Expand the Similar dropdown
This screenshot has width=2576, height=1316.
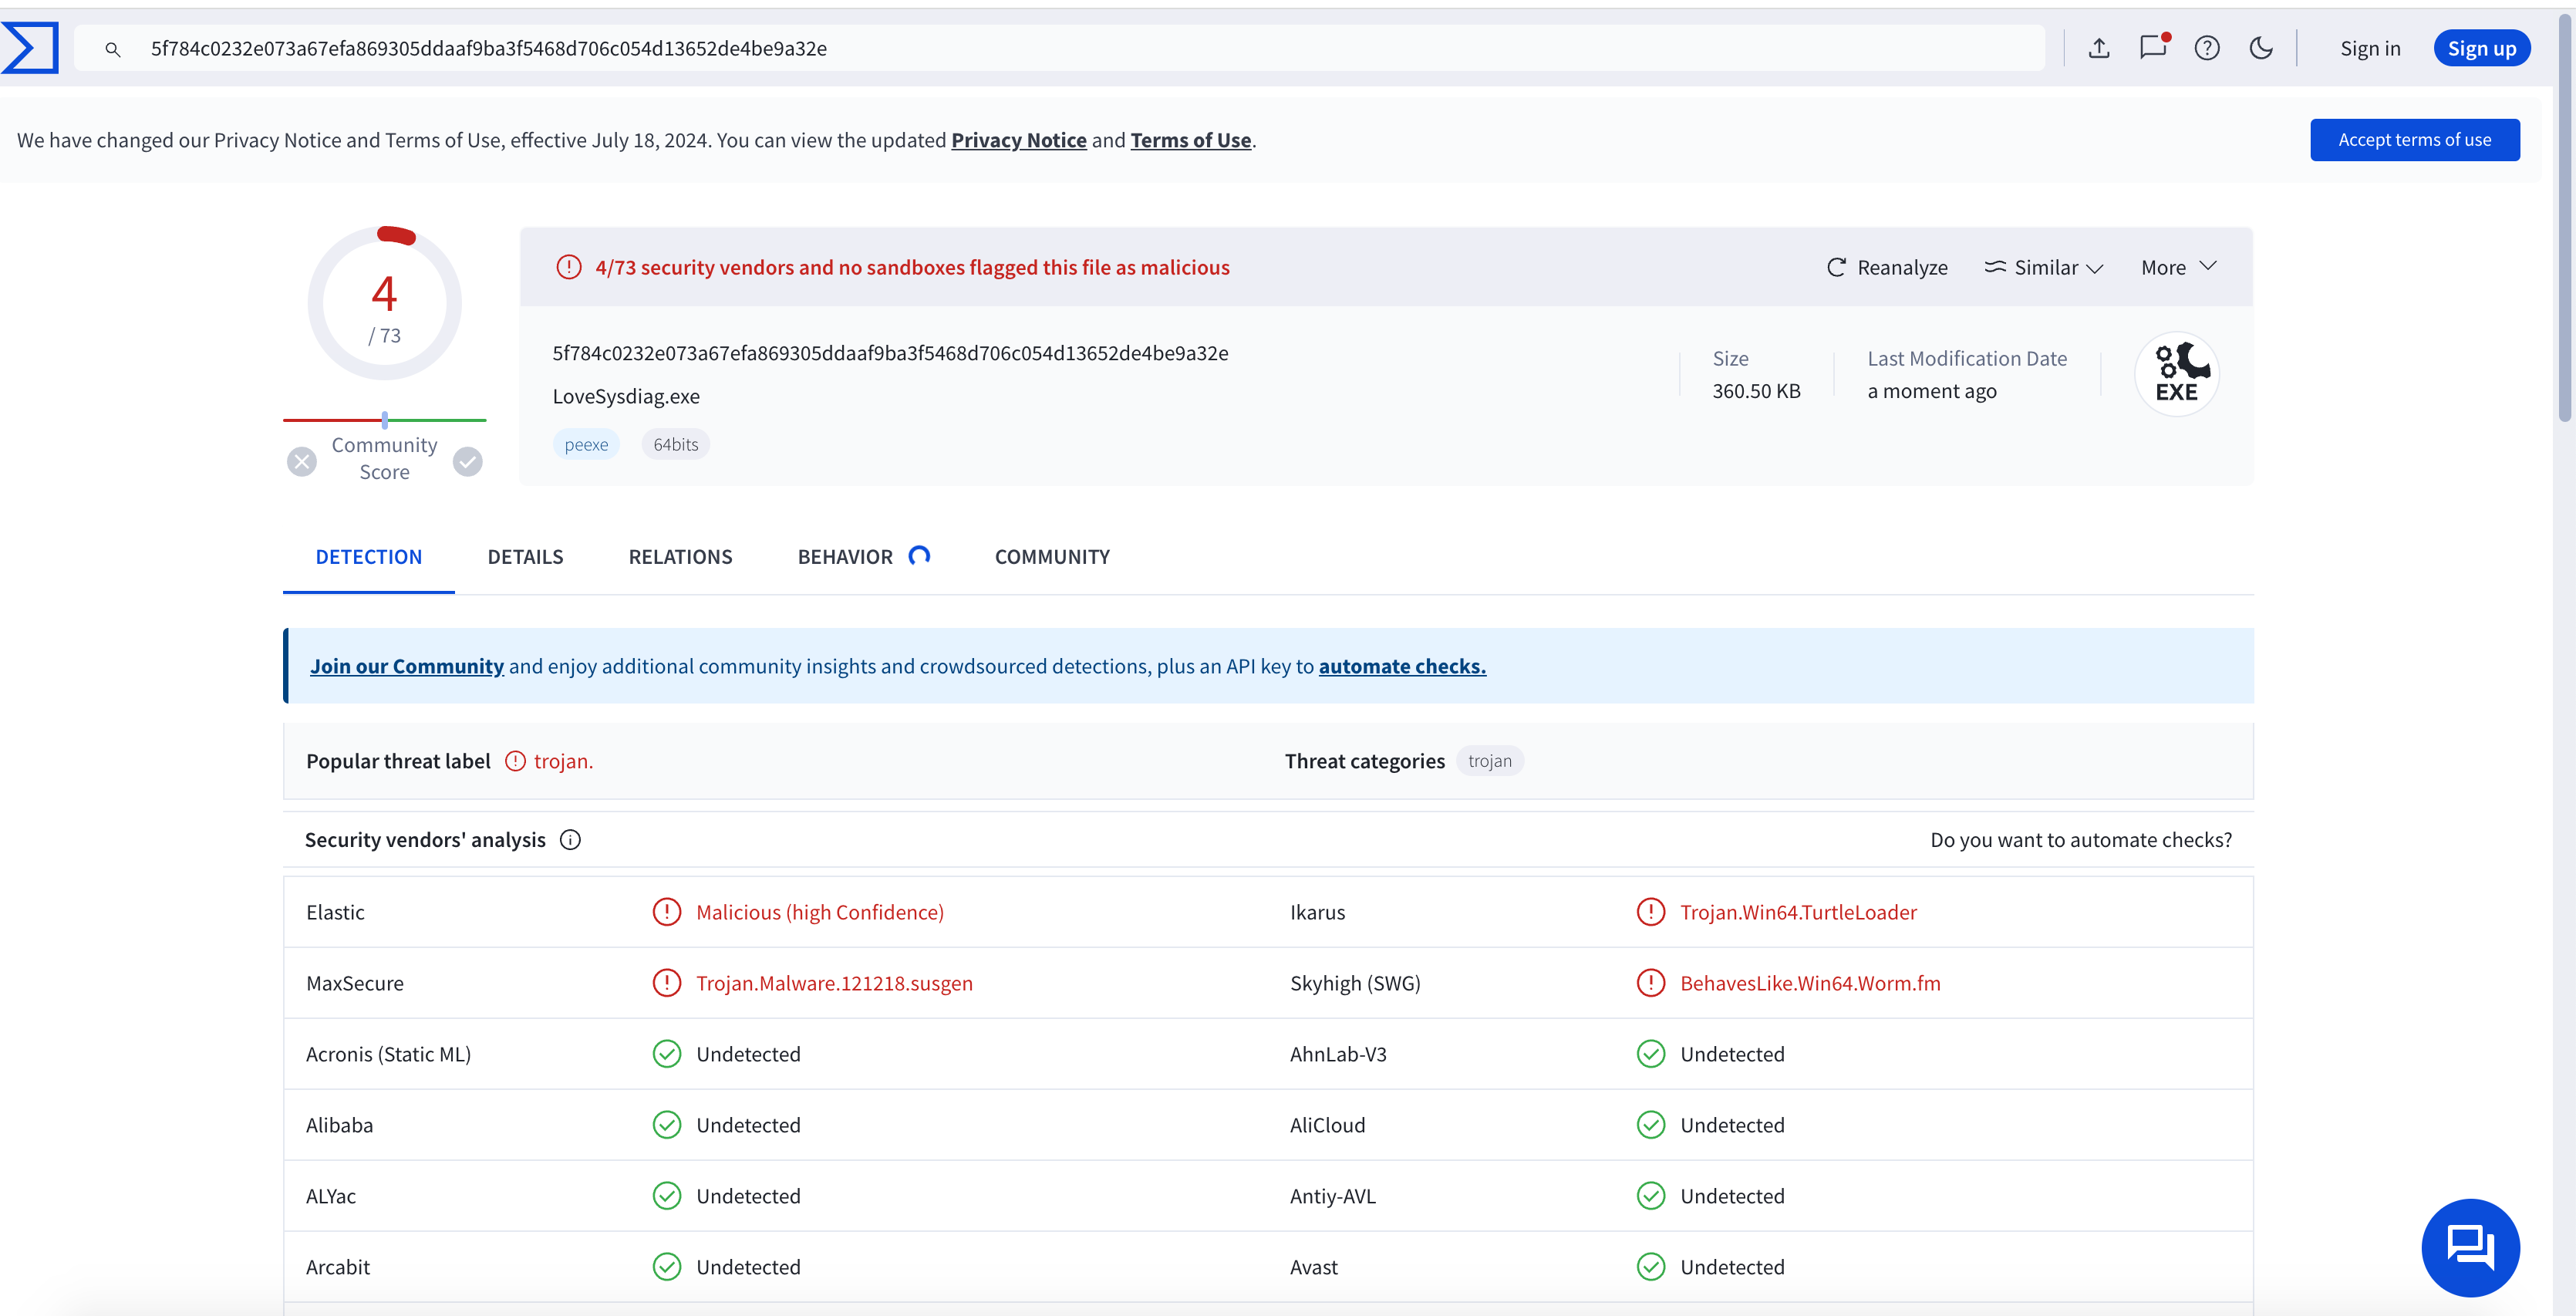2044,267
